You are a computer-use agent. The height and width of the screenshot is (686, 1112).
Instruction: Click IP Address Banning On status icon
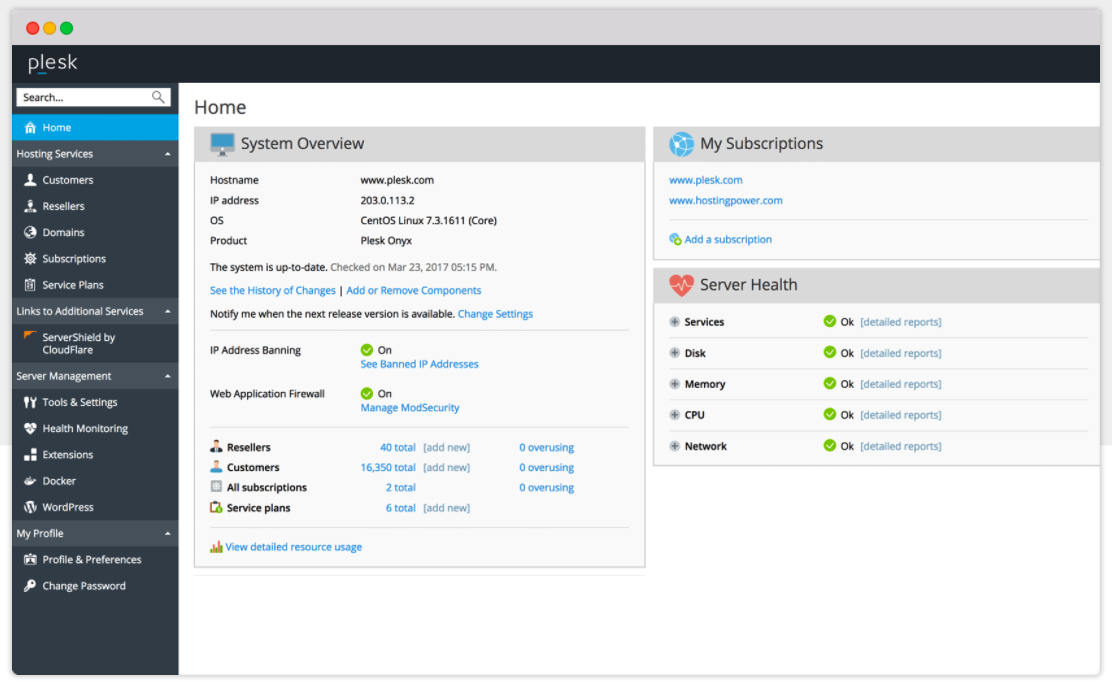click(x=367, y=350)
